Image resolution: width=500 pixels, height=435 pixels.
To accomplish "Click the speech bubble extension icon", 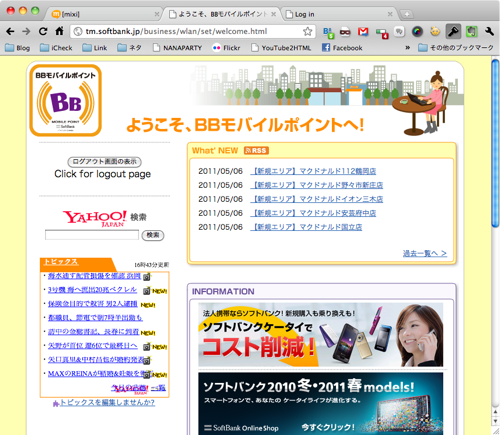I will 399,32.
